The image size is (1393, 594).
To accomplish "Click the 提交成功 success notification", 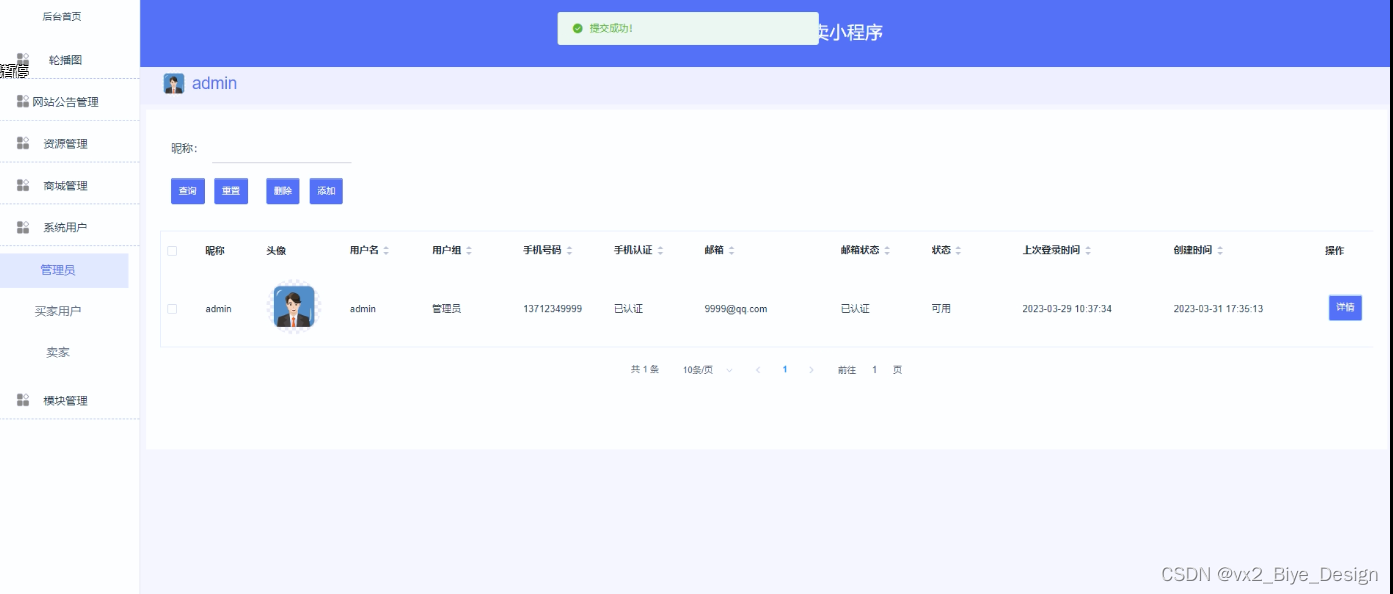I will point(688,28).
